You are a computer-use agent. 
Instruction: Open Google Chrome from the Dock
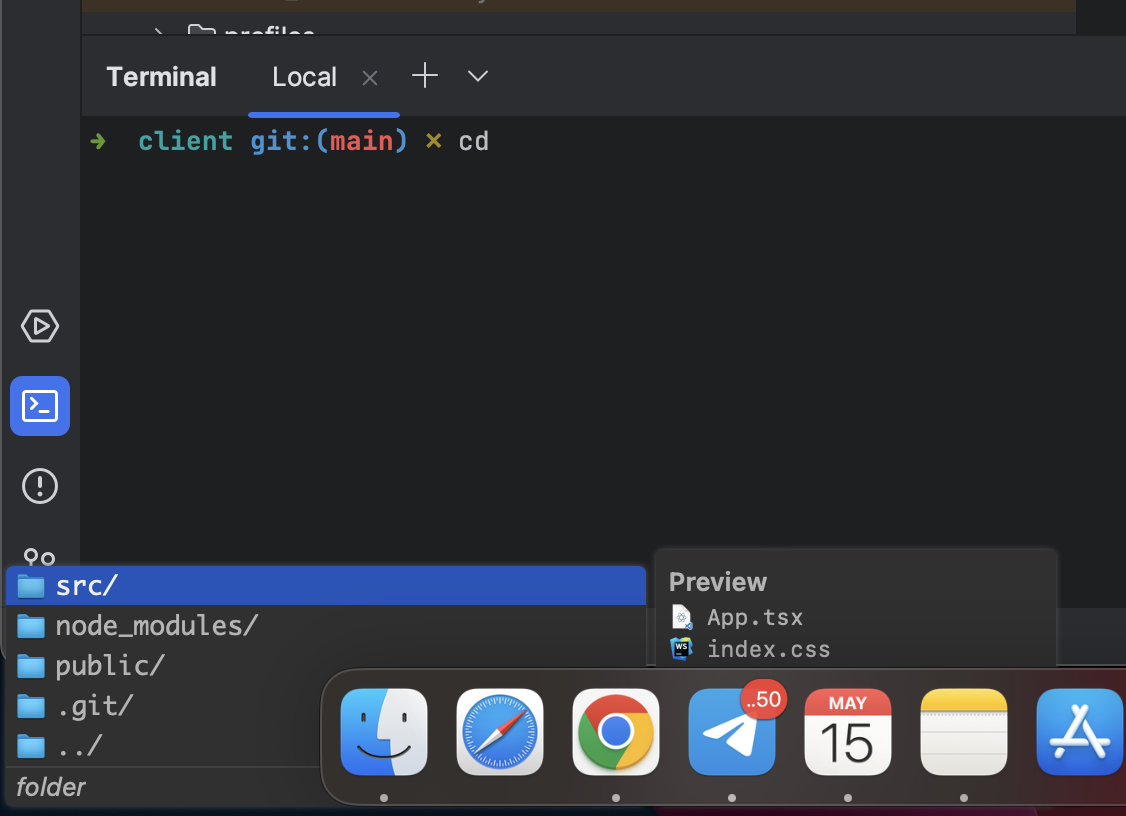[616, 732]
